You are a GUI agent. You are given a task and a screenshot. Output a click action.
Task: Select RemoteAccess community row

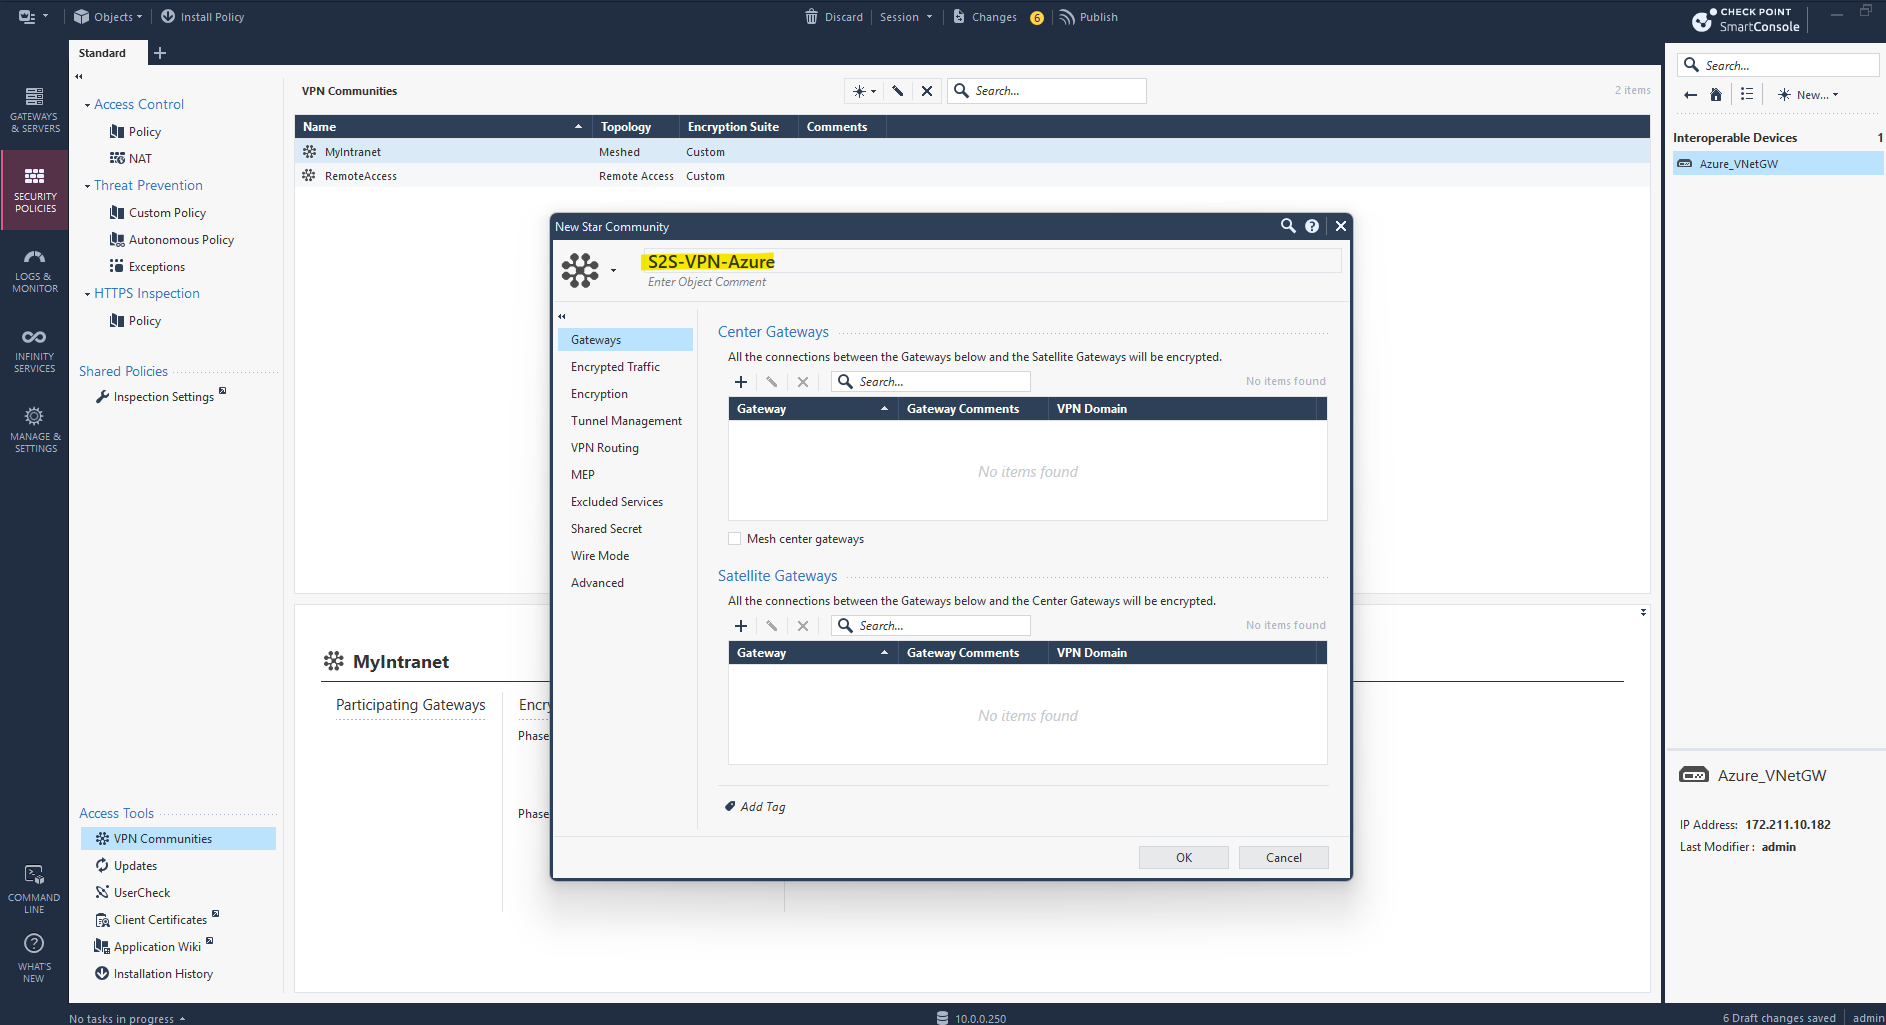click(x=972, y=176)
